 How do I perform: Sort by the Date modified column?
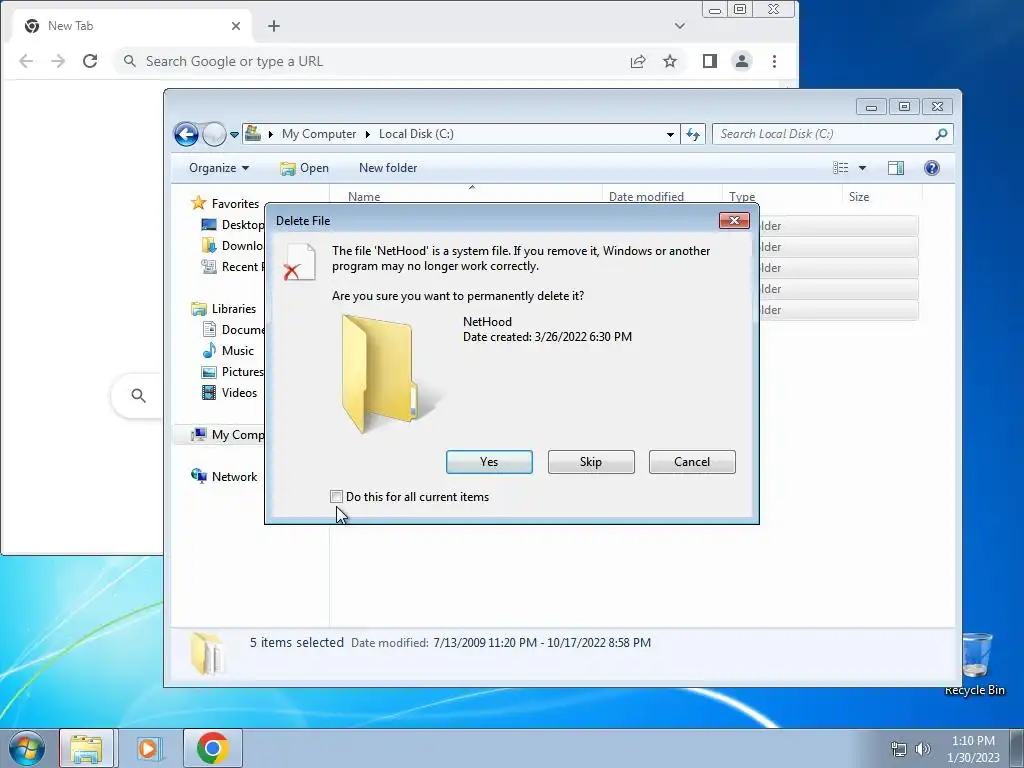[647, 197]
